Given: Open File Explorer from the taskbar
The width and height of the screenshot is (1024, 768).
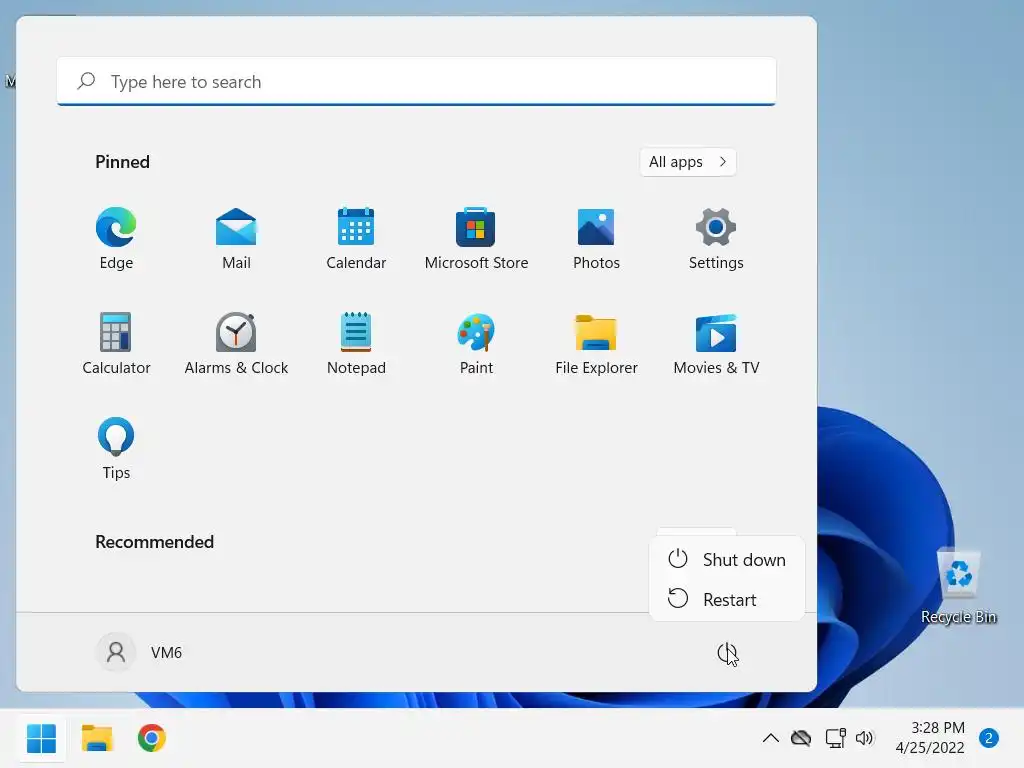Looking at the screenshot, I should 97,739.
